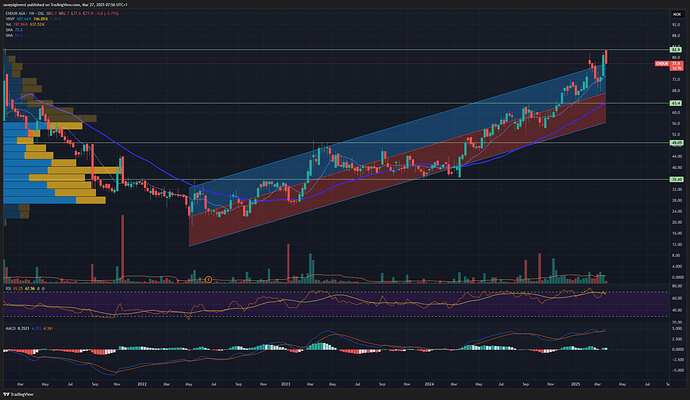This screenshot has height=400, width=690.
Task: Click the ENDUR ticker price tag
Action: click(662, 64)
